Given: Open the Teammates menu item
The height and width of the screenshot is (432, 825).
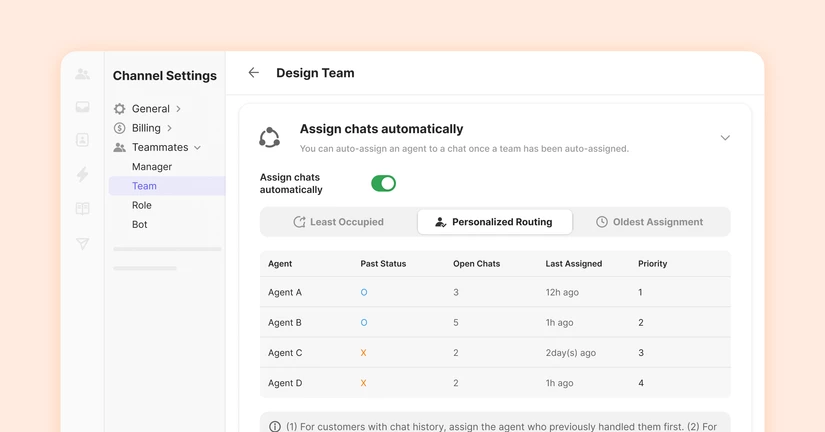Looking at the screenshot, I should pos(160,147).
